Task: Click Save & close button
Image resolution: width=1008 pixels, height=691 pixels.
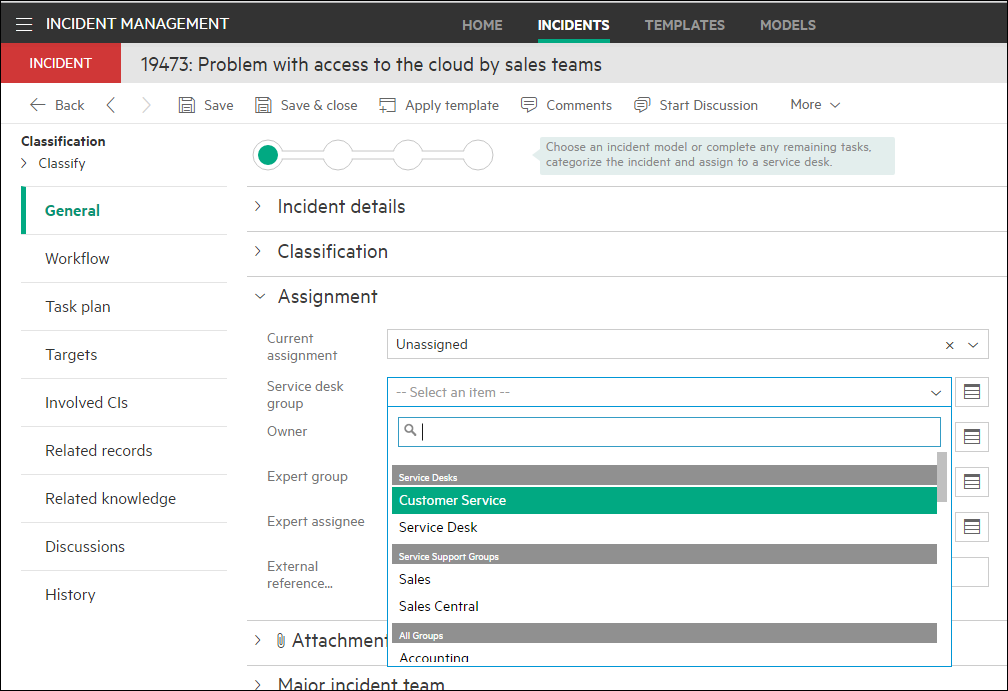Action: [307, 105]
